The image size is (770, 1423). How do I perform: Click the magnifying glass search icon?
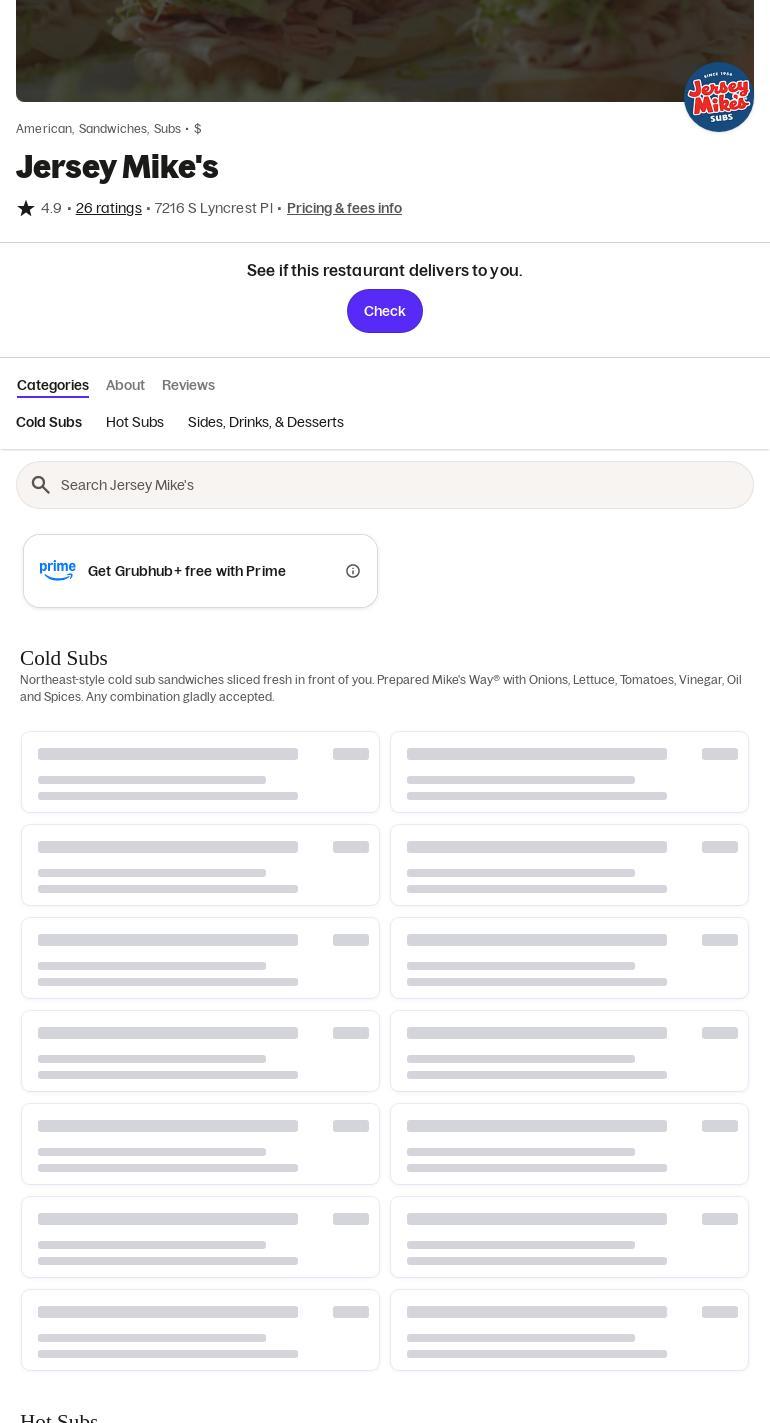click(41, 485)
